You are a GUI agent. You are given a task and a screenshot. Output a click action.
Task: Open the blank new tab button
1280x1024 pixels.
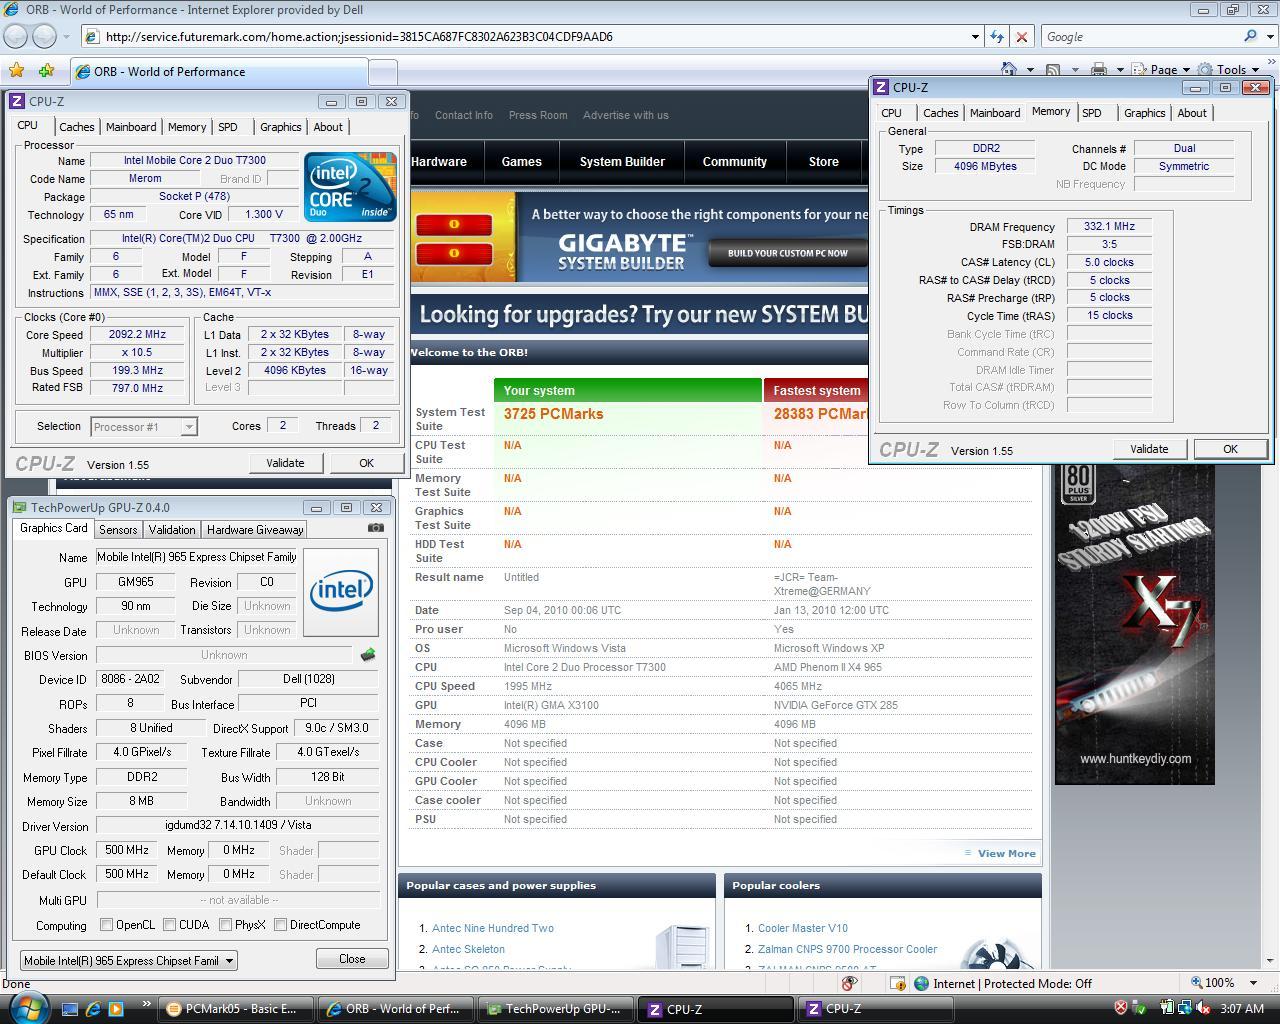pos(382,72)
